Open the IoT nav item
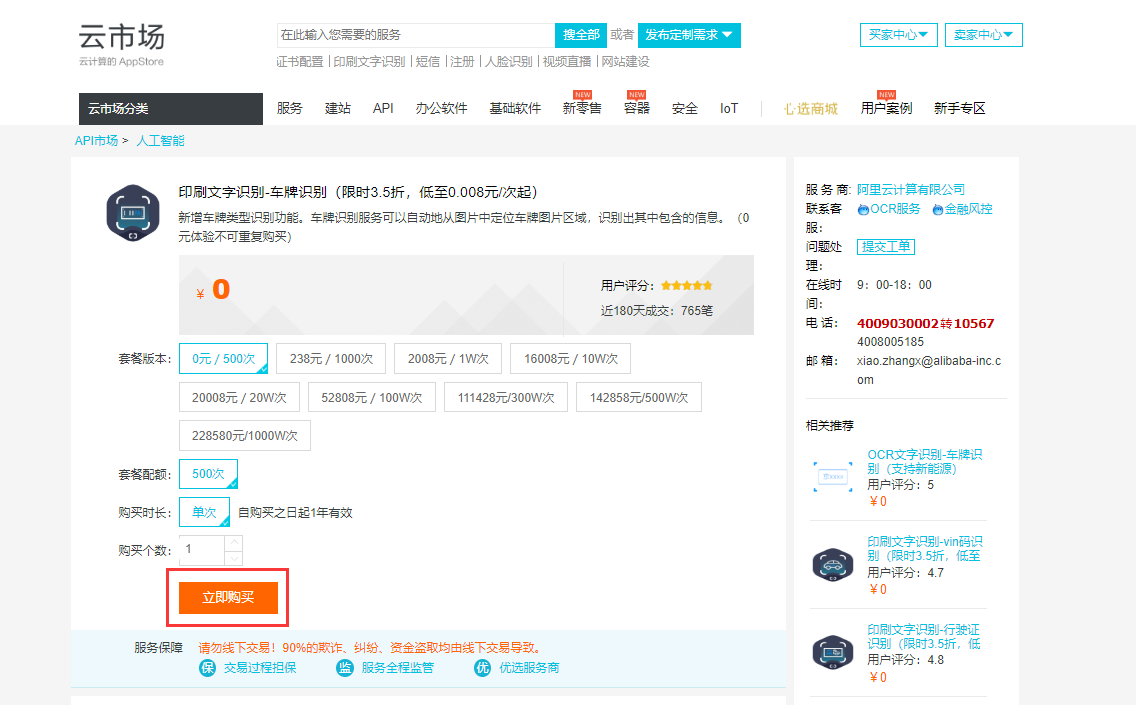 click(x=729, y=109)
